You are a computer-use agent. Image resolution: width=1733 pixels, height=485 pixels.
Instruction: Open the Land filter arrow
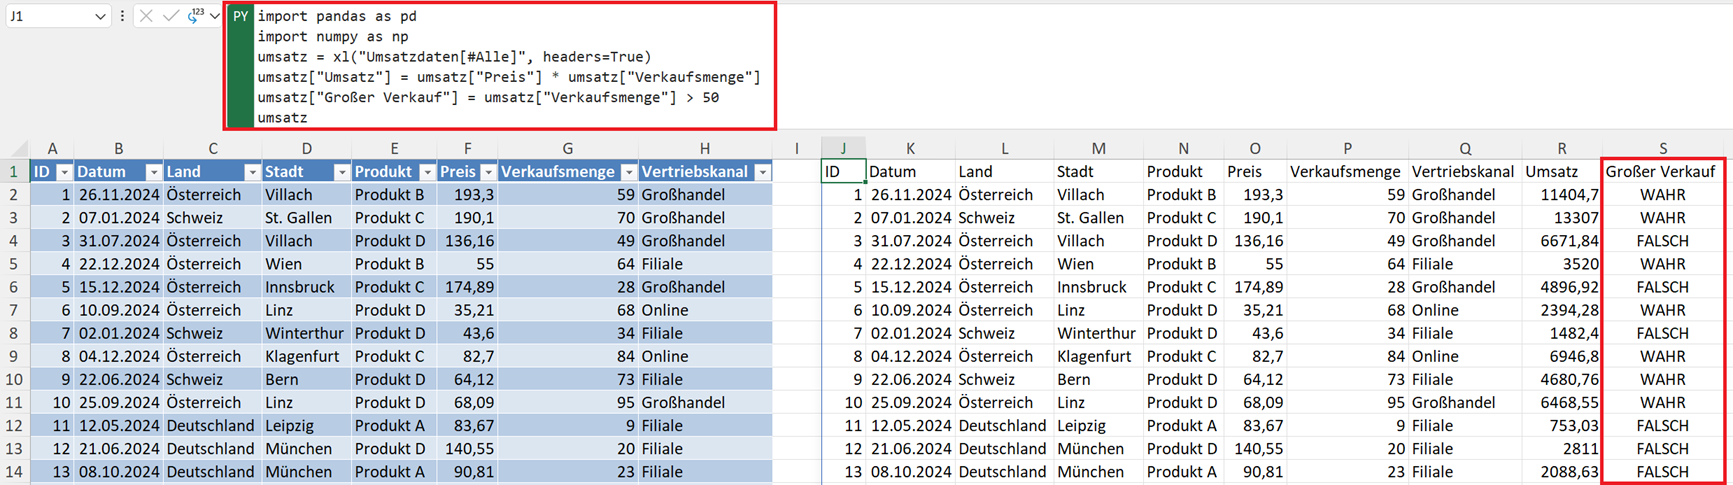pos(252,172)
